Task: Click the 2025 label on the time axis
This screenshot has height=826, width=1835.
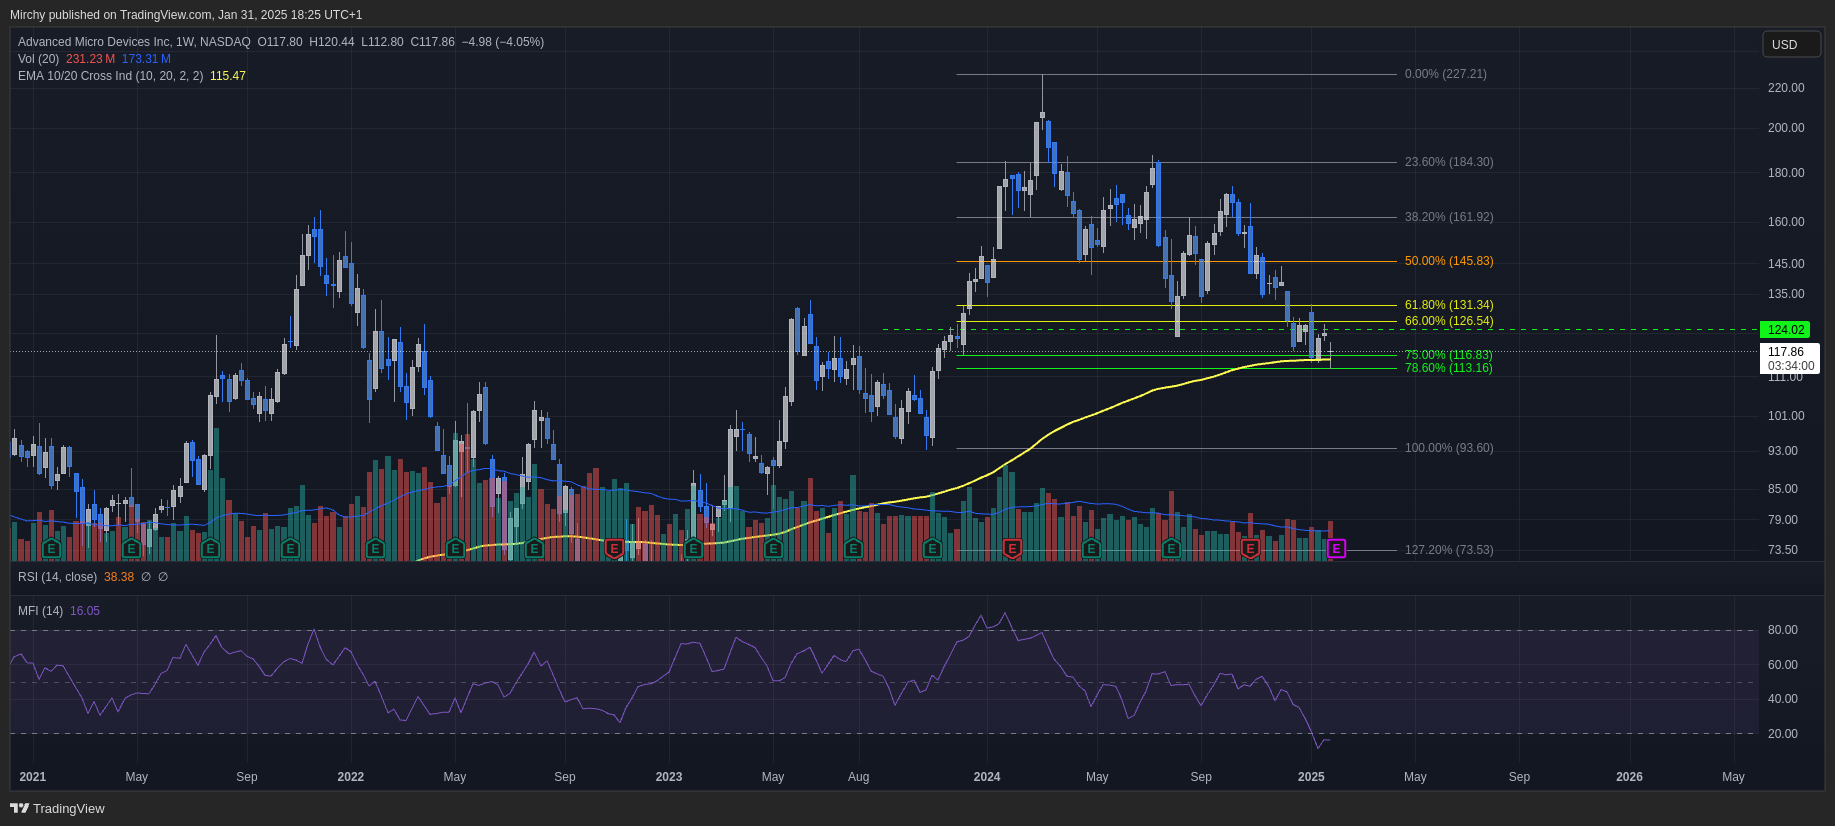Action: [1311, 777]
